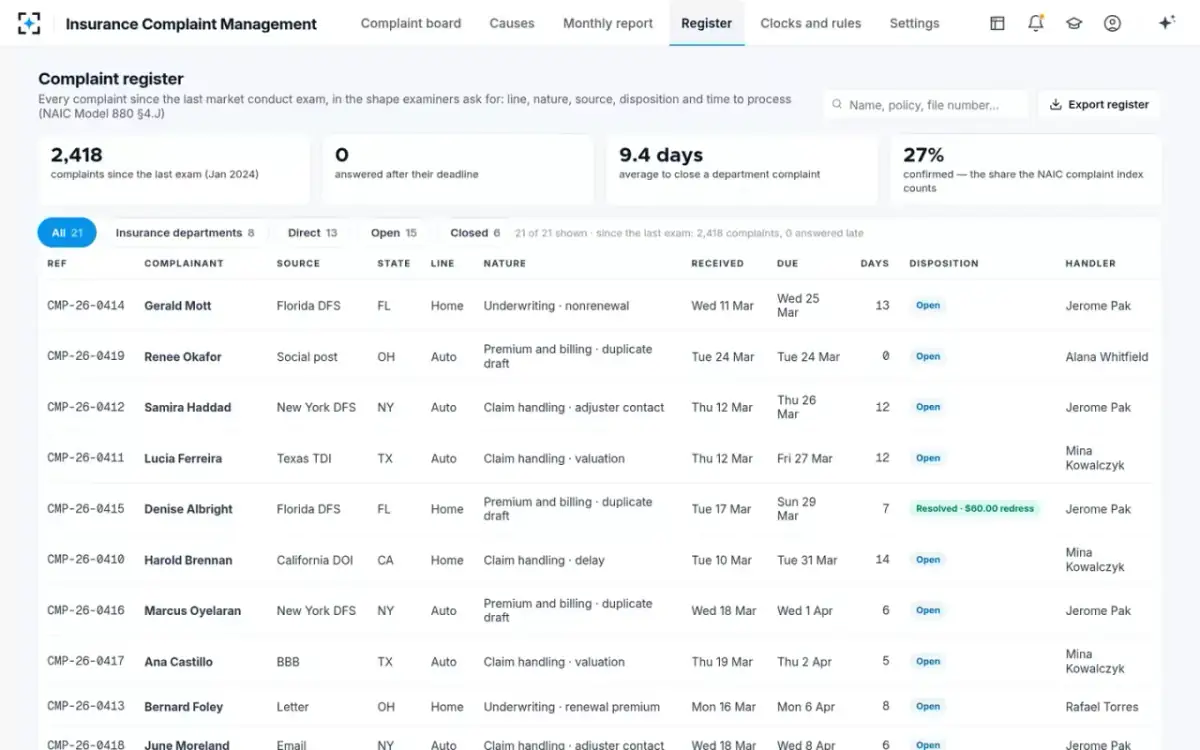
Task: Click the 27% confirmed stat card
Action: coord(1026,170)
